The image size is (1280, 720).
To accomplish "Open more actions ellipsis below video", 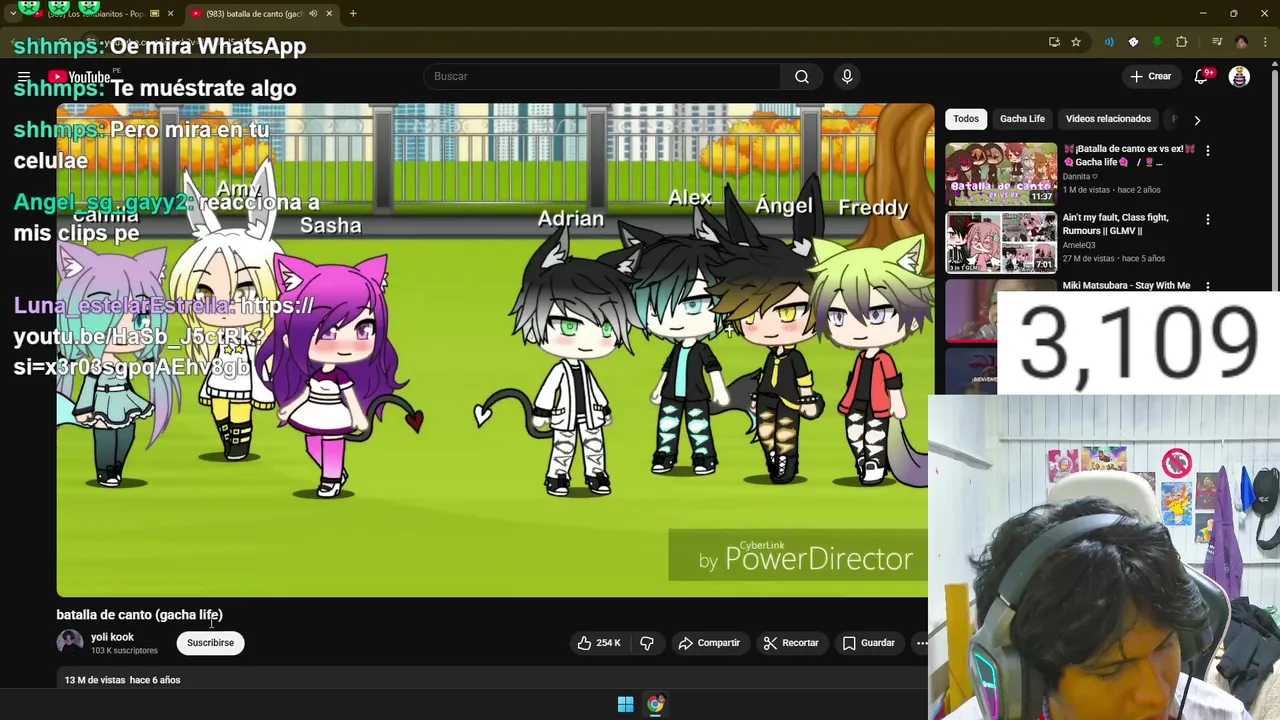I will tap(921, 643).
